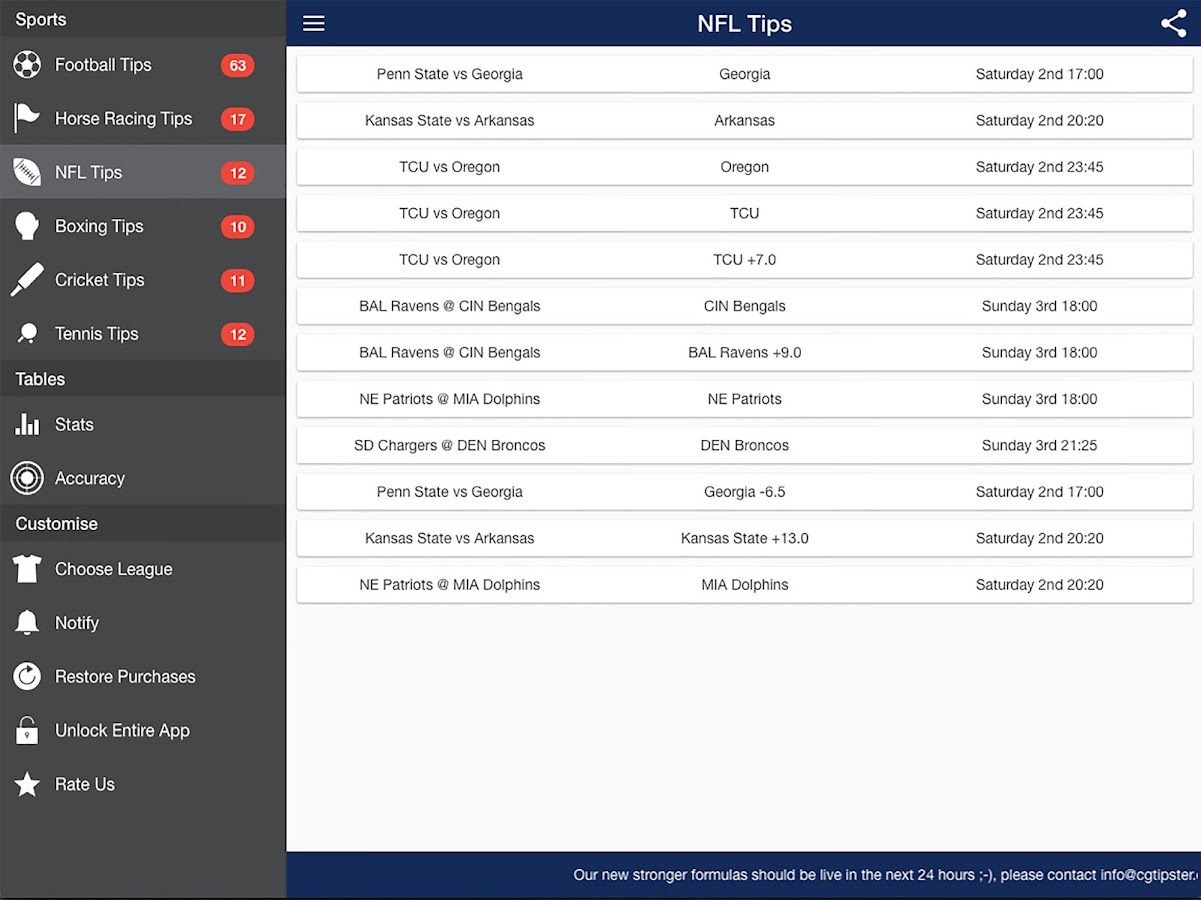
Task: Click the soccer ball Football Tips icon
Action: click(27, 65)
